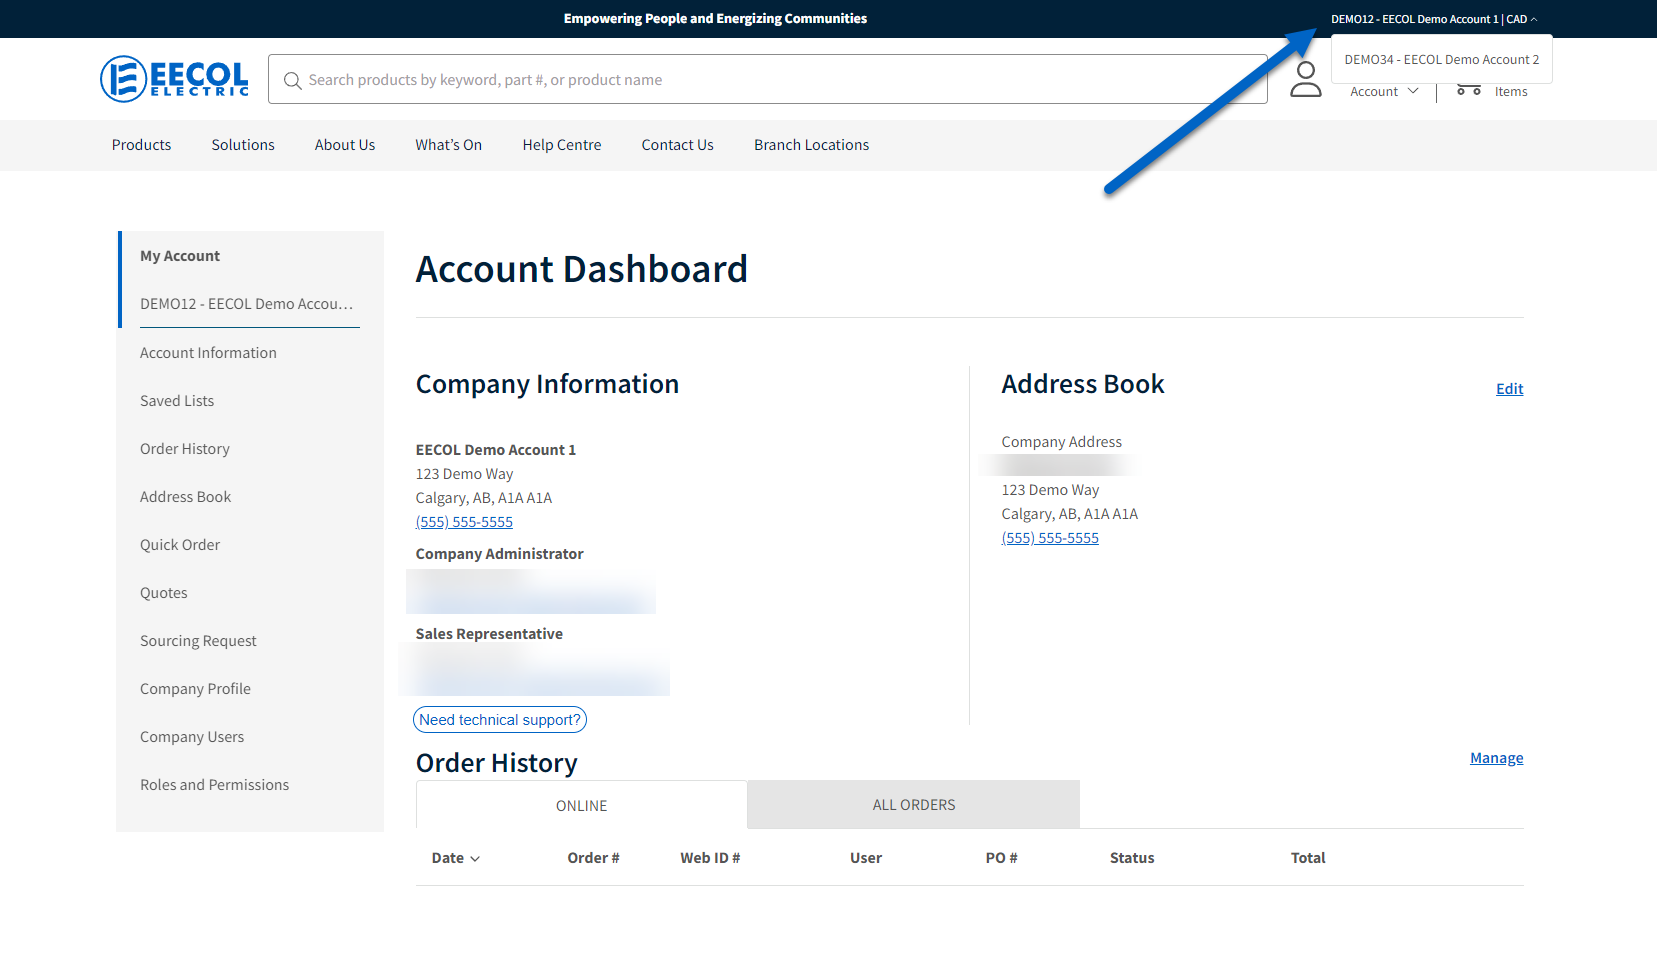The height and width of the screenshot is (980, 1657).
Task: Click the Account Dashboard heading
Action: tap(582, 269)
